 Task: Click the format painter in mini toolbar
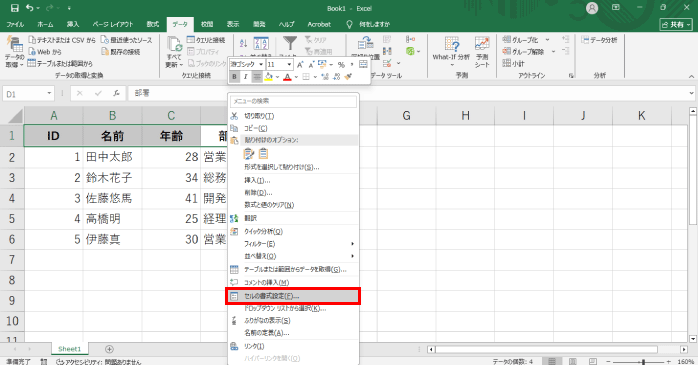tap(348, 77)
